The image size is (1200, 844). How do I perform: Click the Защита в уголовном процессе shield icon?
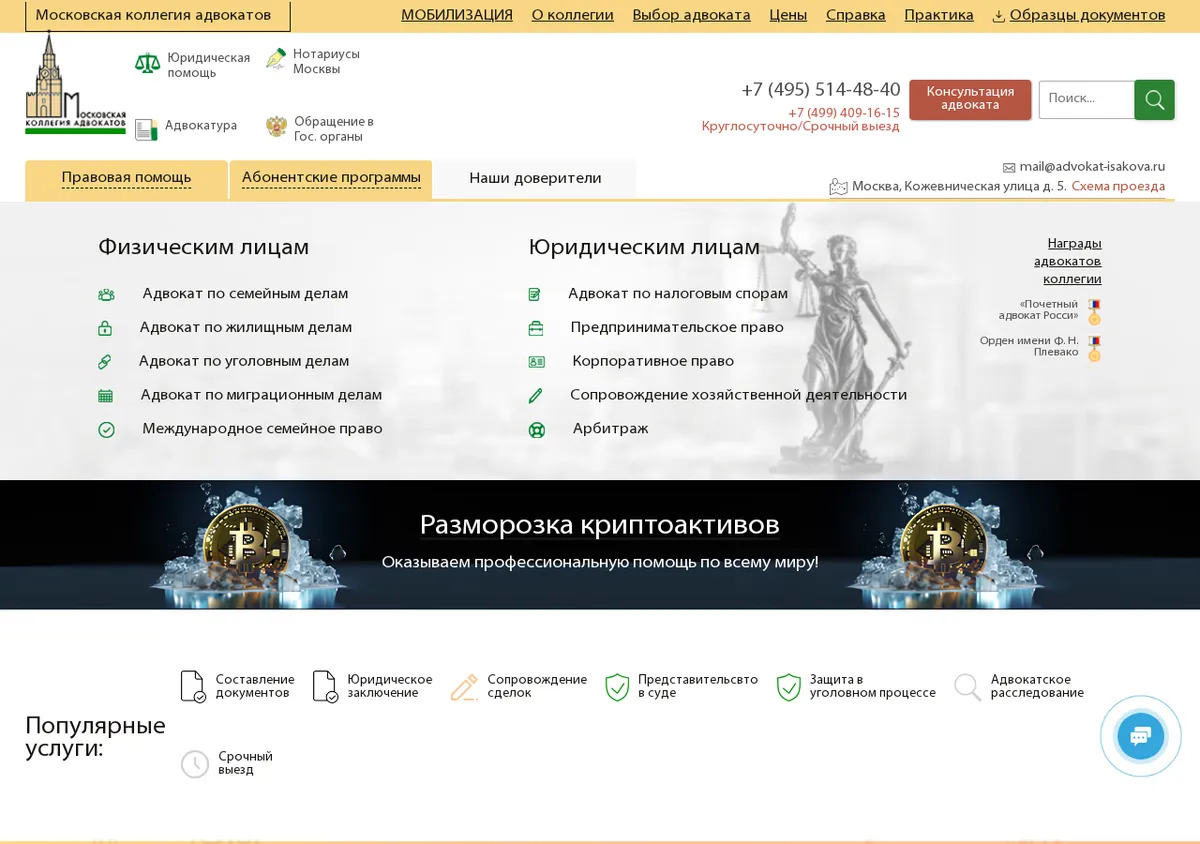click(789, 687)
